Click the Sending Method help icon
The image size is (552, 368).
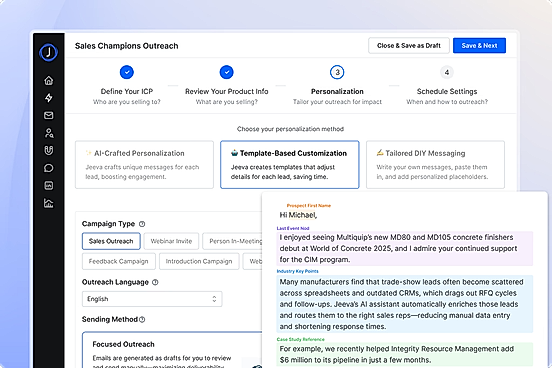[142, 319]
